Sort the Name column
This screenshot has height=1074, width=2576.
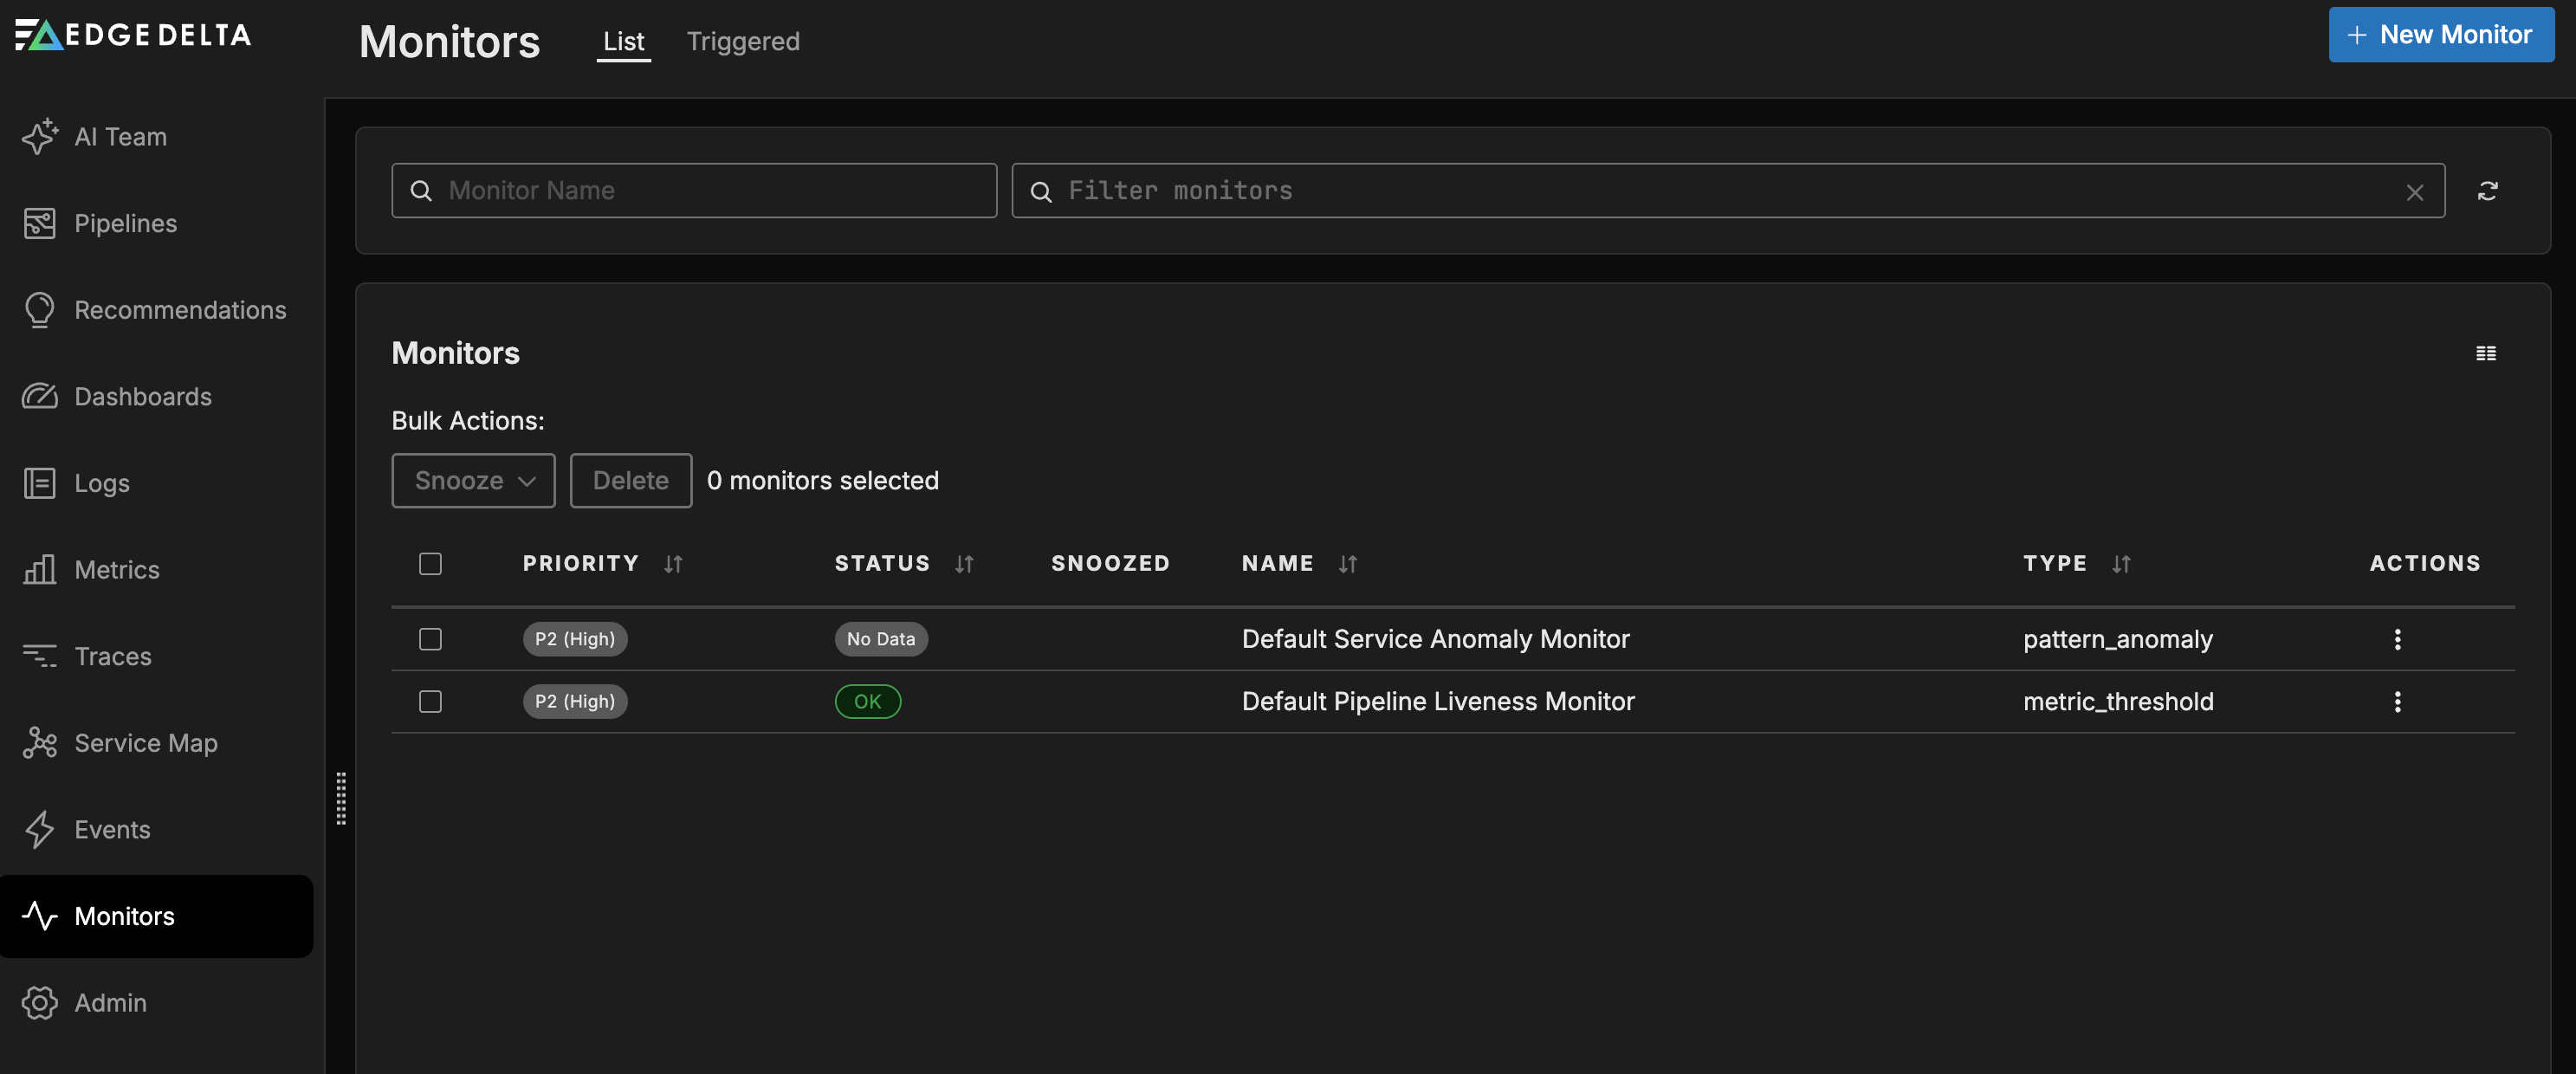click(1346, 564)
